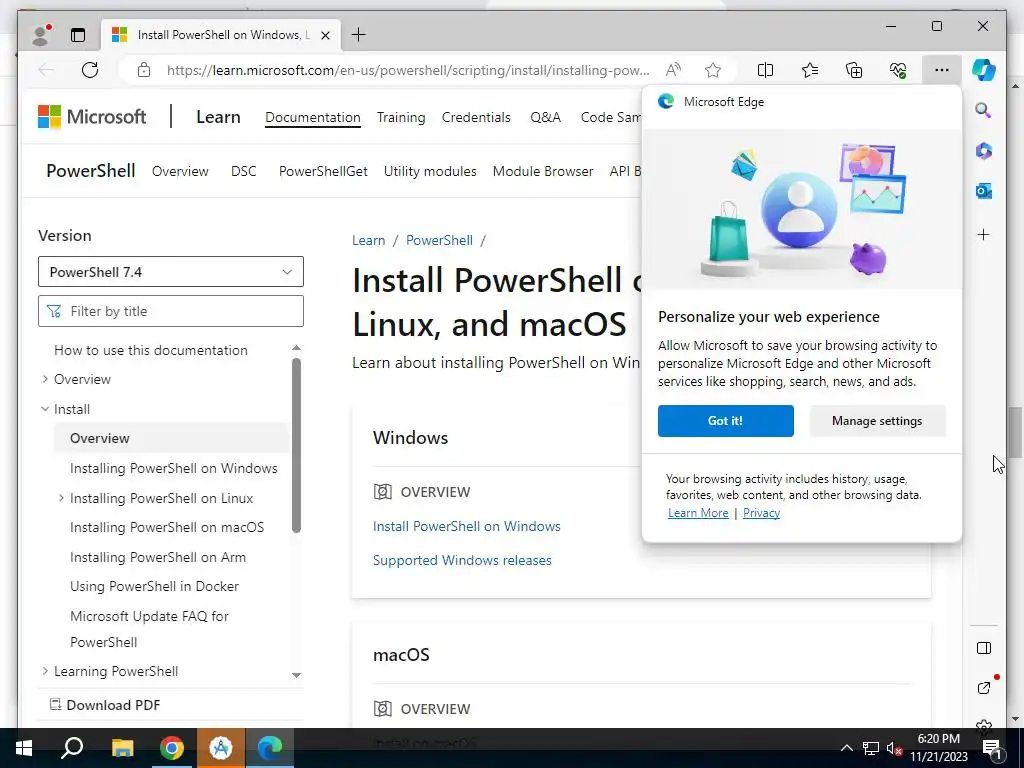Open Outlook icon in sidebar

tap(984, 191)
